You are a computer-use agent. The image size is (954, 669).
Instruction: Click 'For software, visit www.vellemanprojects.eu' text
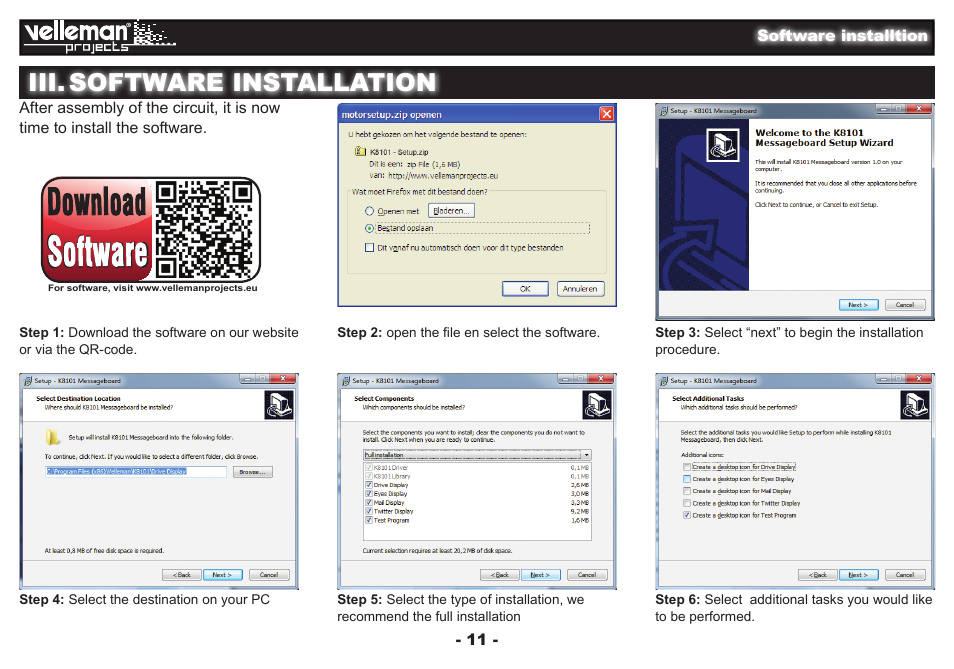tap(153, 288)
